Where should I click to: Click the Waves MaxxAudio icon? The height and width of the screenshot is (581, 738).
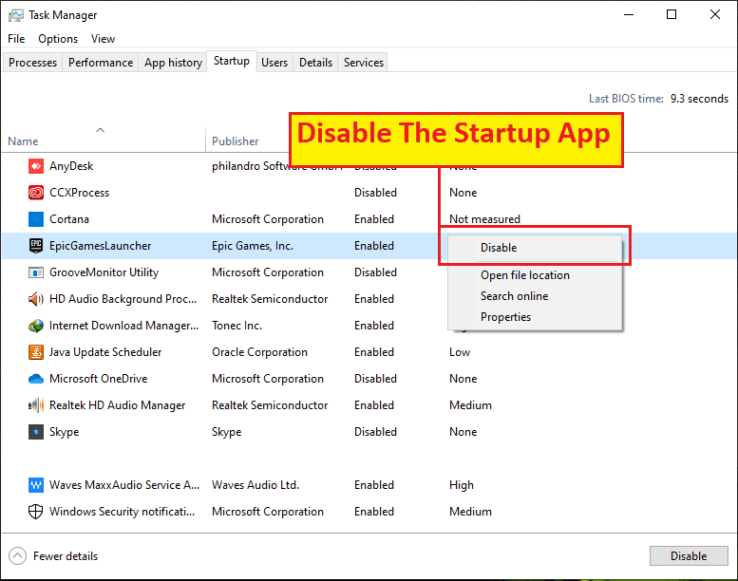click(36, 485)
